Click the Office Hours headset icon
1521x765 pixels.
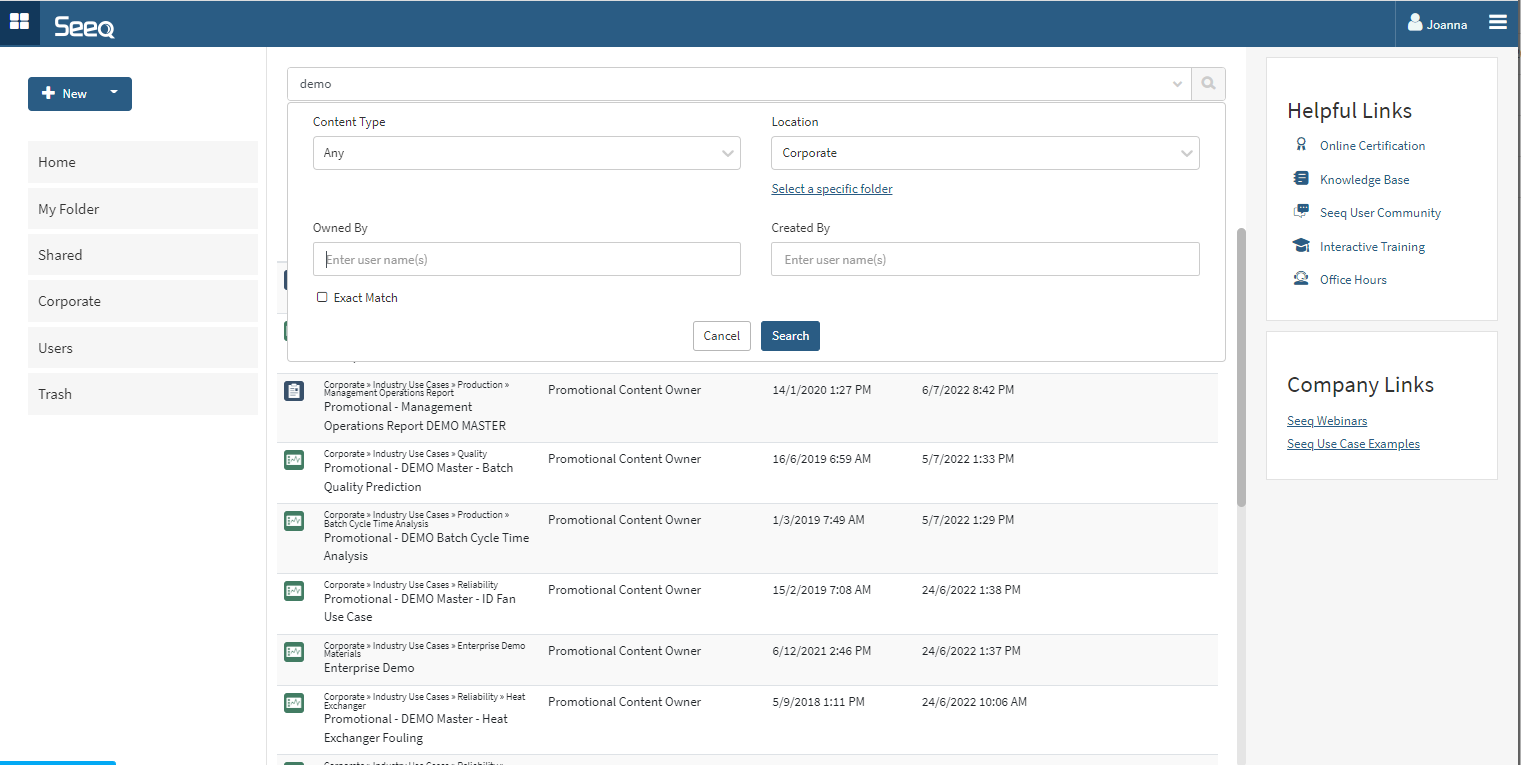coord(1301,279)
